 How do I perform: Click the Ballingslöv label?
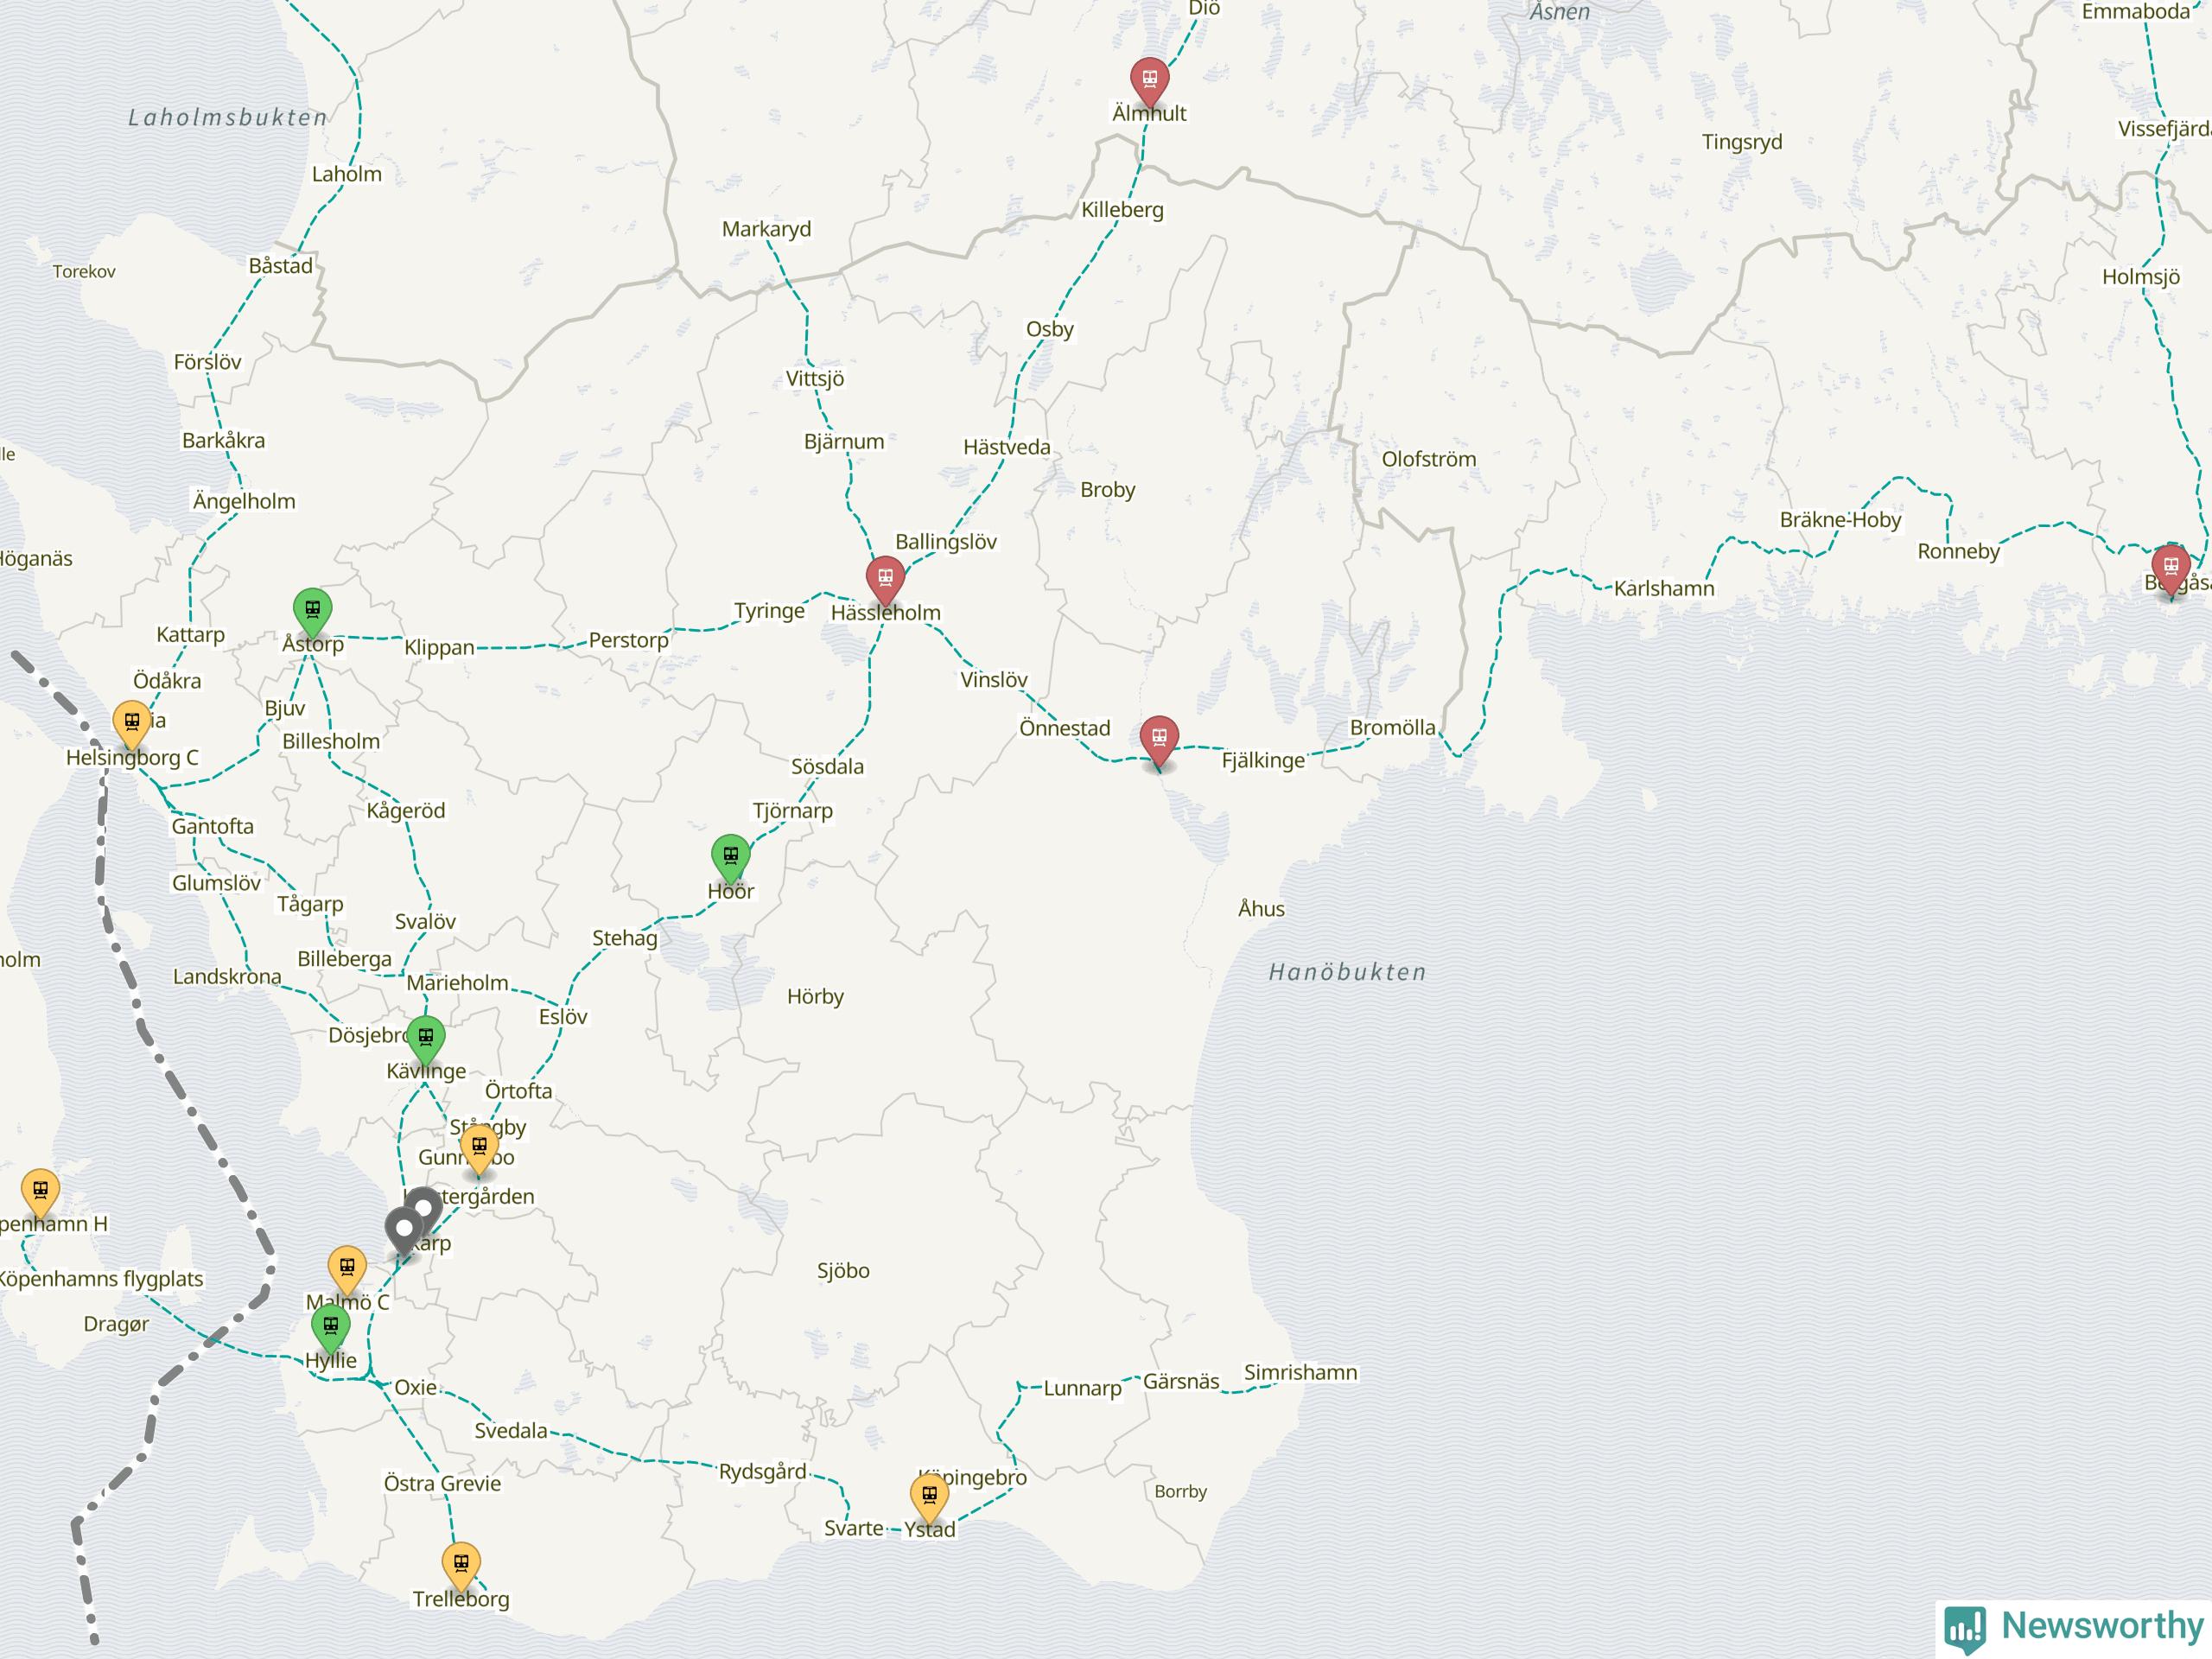point(945,542)
